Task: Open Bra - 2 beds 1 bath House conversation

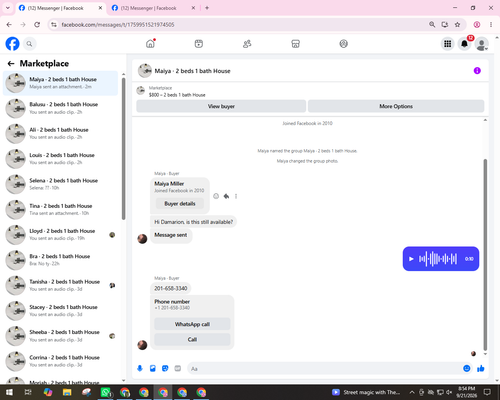Action: 60,260
